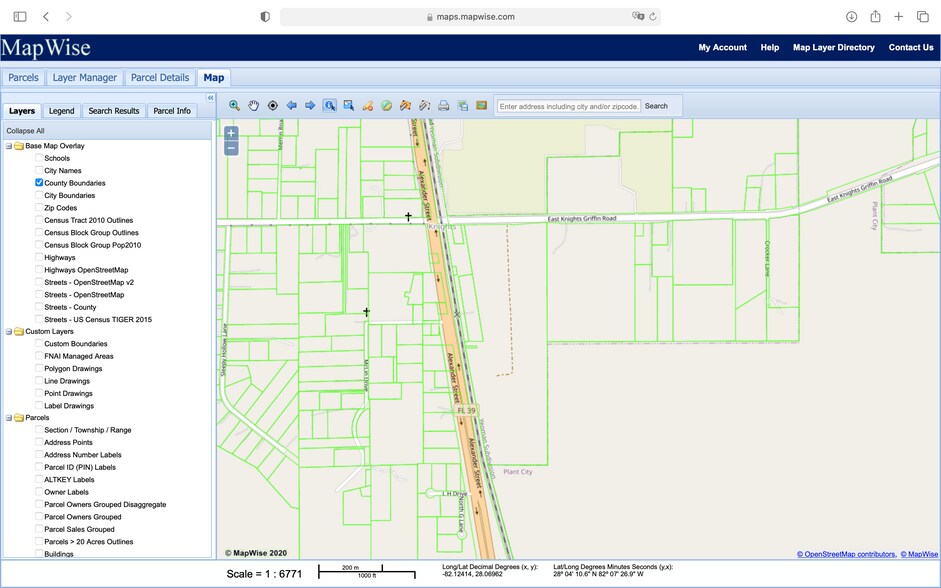The width and height of the screenshot is (941, 588).
Task: Click the Search button next to address field
Action: (x=656, y=105)
